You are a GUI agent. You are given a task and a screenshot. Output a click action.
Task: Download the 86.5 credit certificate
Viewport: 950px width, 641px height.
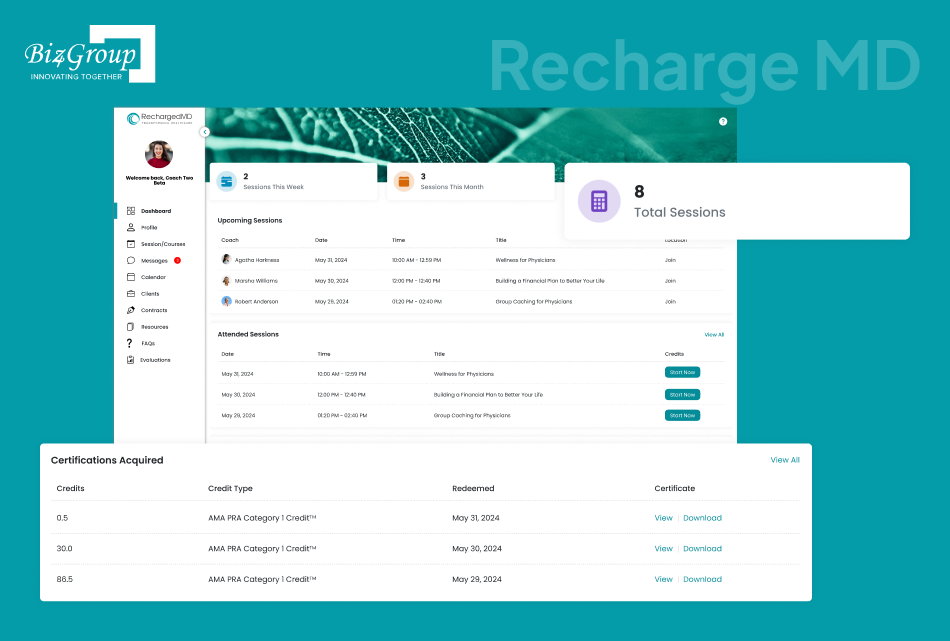(x=702, y=579)
